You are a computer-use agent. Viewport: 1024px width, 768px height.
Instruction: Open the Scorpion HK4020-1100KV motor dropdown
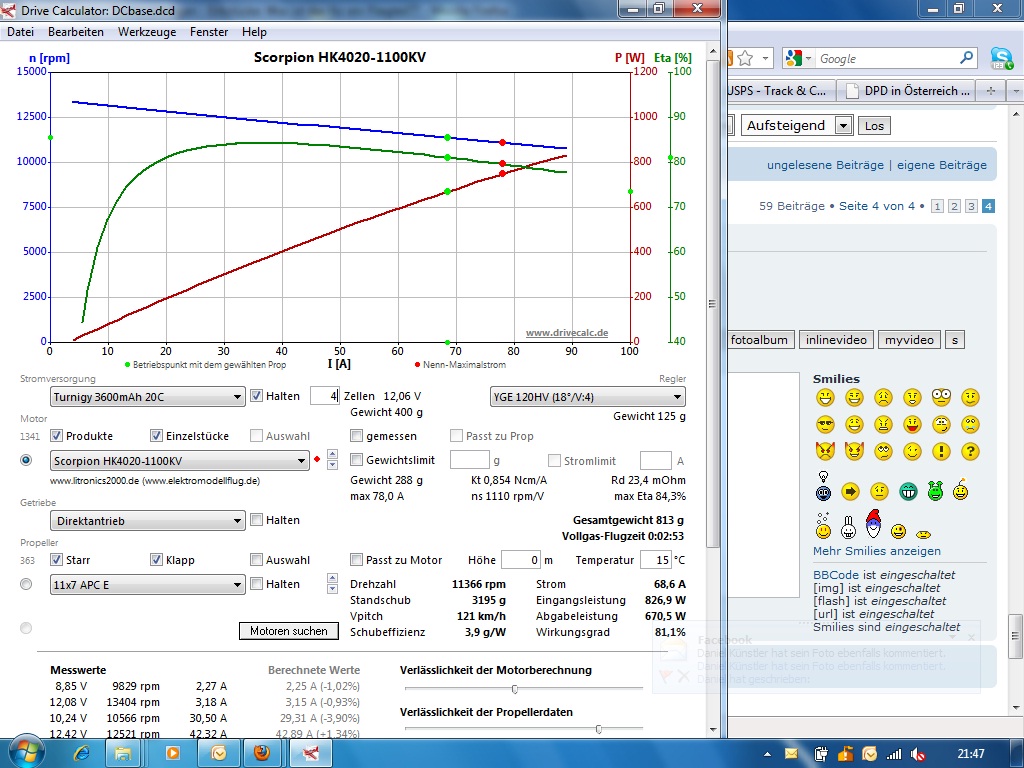tap(179, 461)
